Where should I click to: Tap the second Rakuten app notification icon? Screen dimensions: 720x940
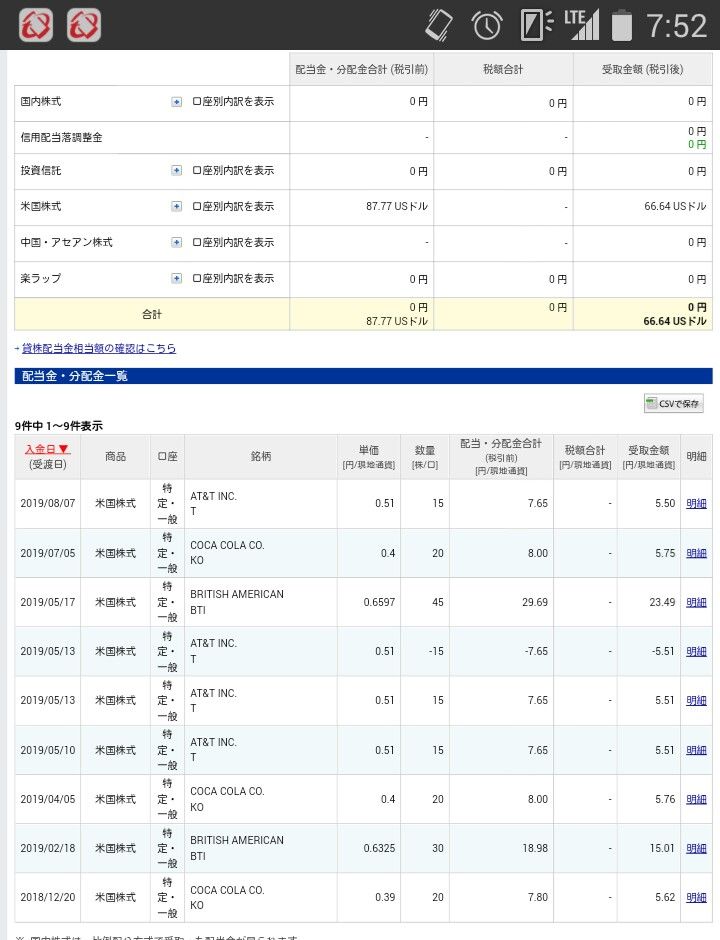pos(84,25)
